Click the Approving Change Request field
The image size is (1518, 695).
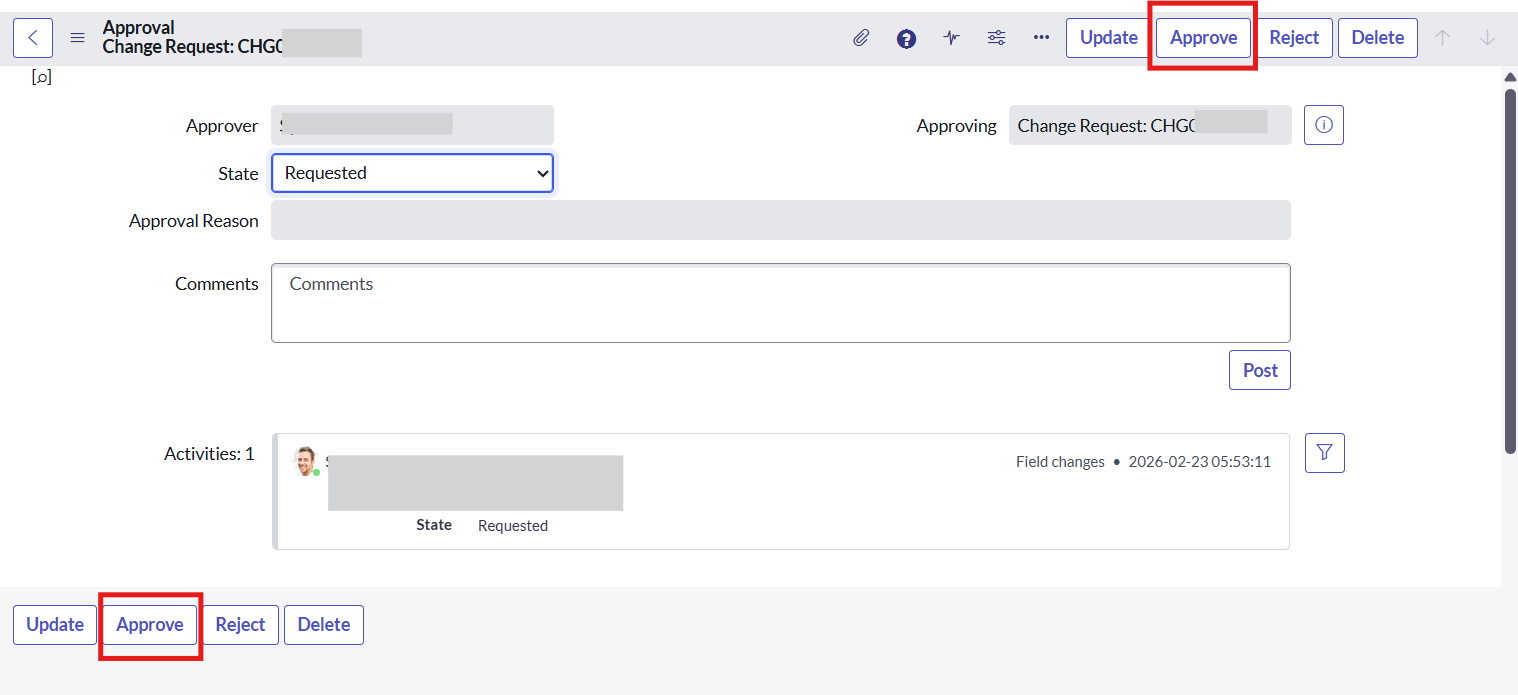coord(1150,125)
